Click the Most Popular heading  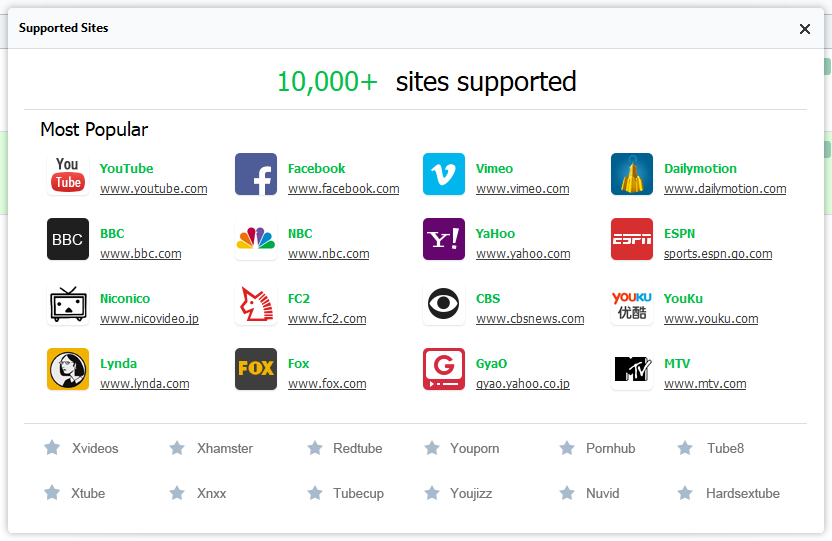click(x=94, y=129)
